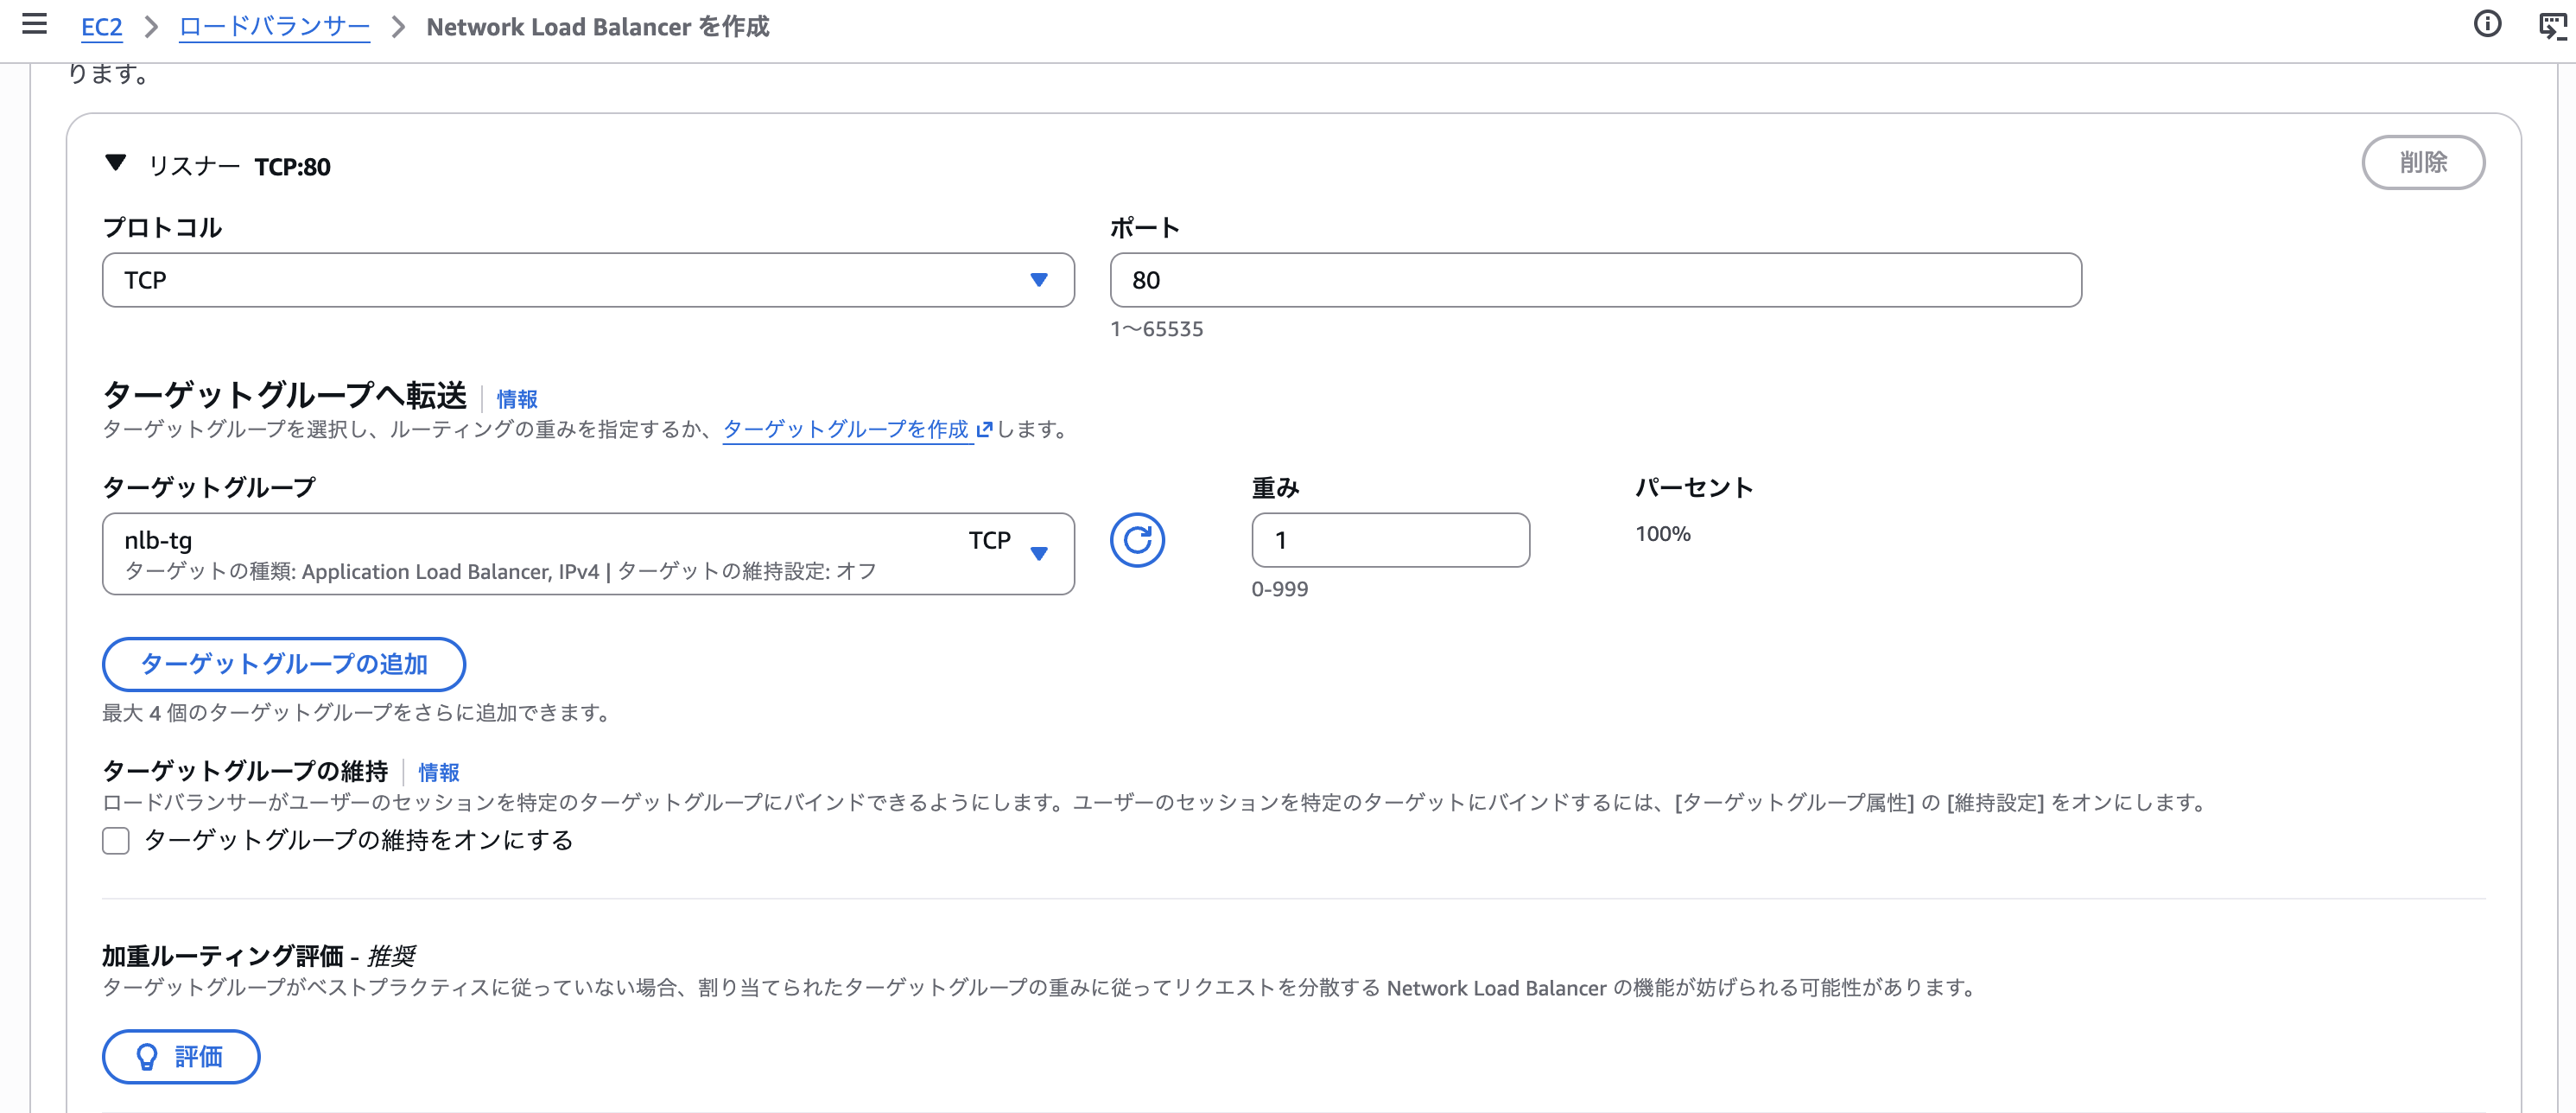Viewport: 2576px width, 1113px height.
Task: Focus the ポート input field showing 80
Action: coord(1595,280)
